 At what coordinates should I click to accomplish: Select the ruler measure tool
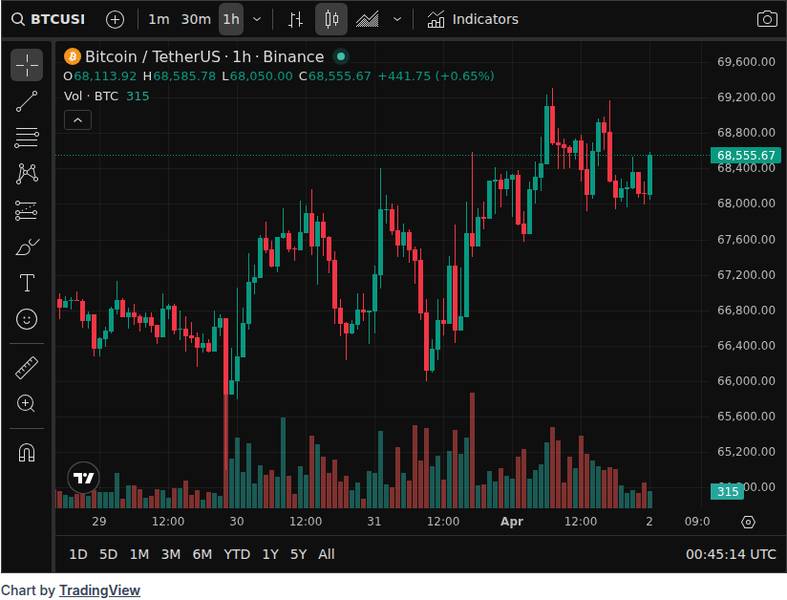point(27,368)
